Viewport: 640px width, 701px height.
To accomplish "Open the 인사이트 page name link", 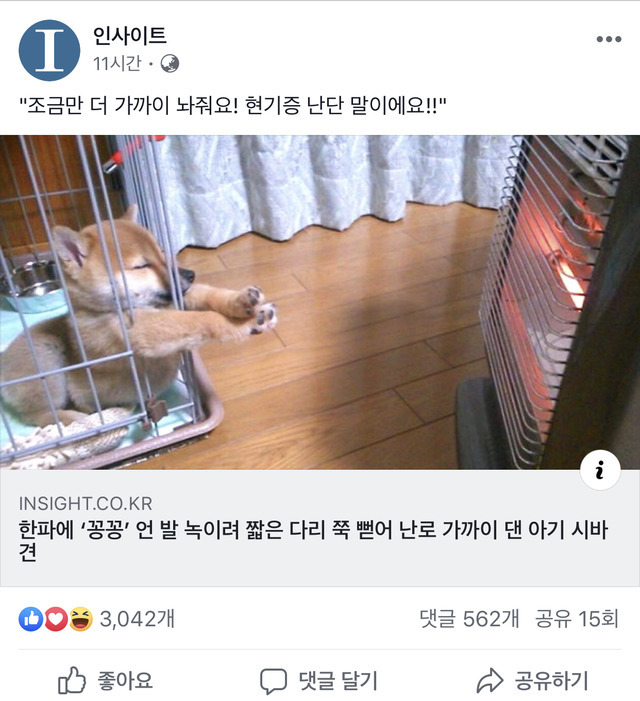I will 130,35.
